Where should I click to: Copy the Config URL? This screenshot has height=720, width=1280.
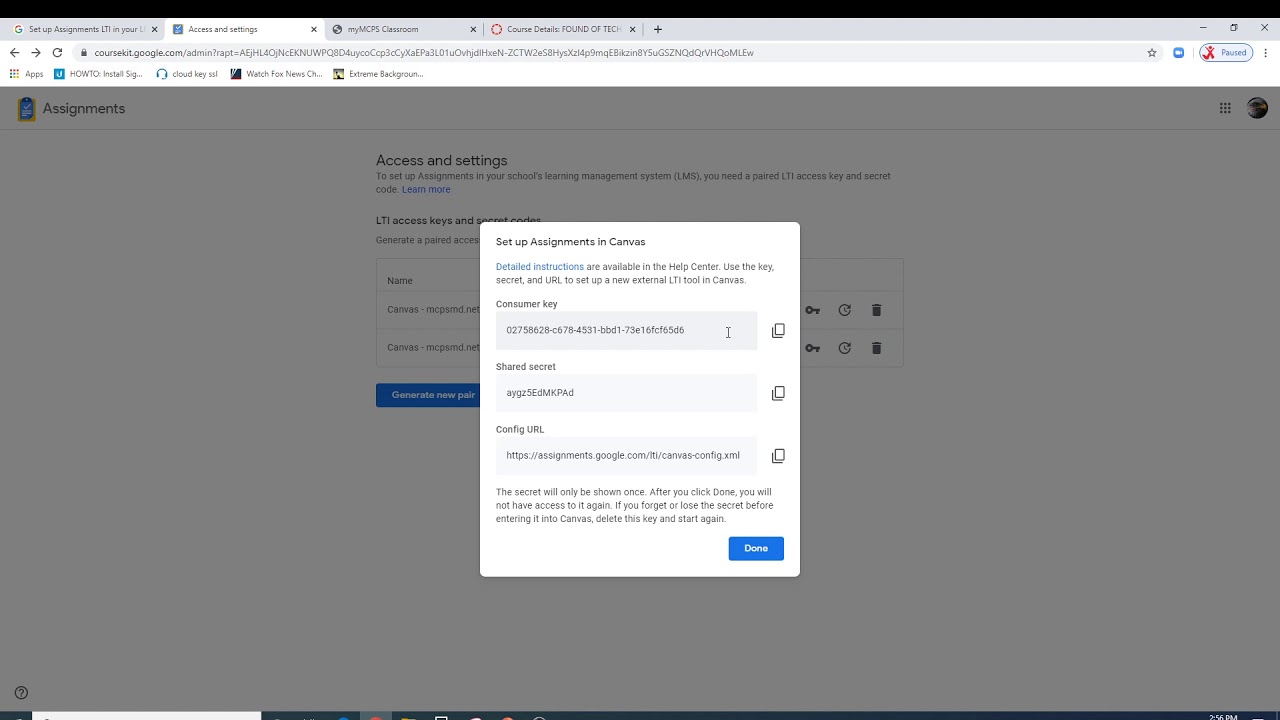pos(778,456)
